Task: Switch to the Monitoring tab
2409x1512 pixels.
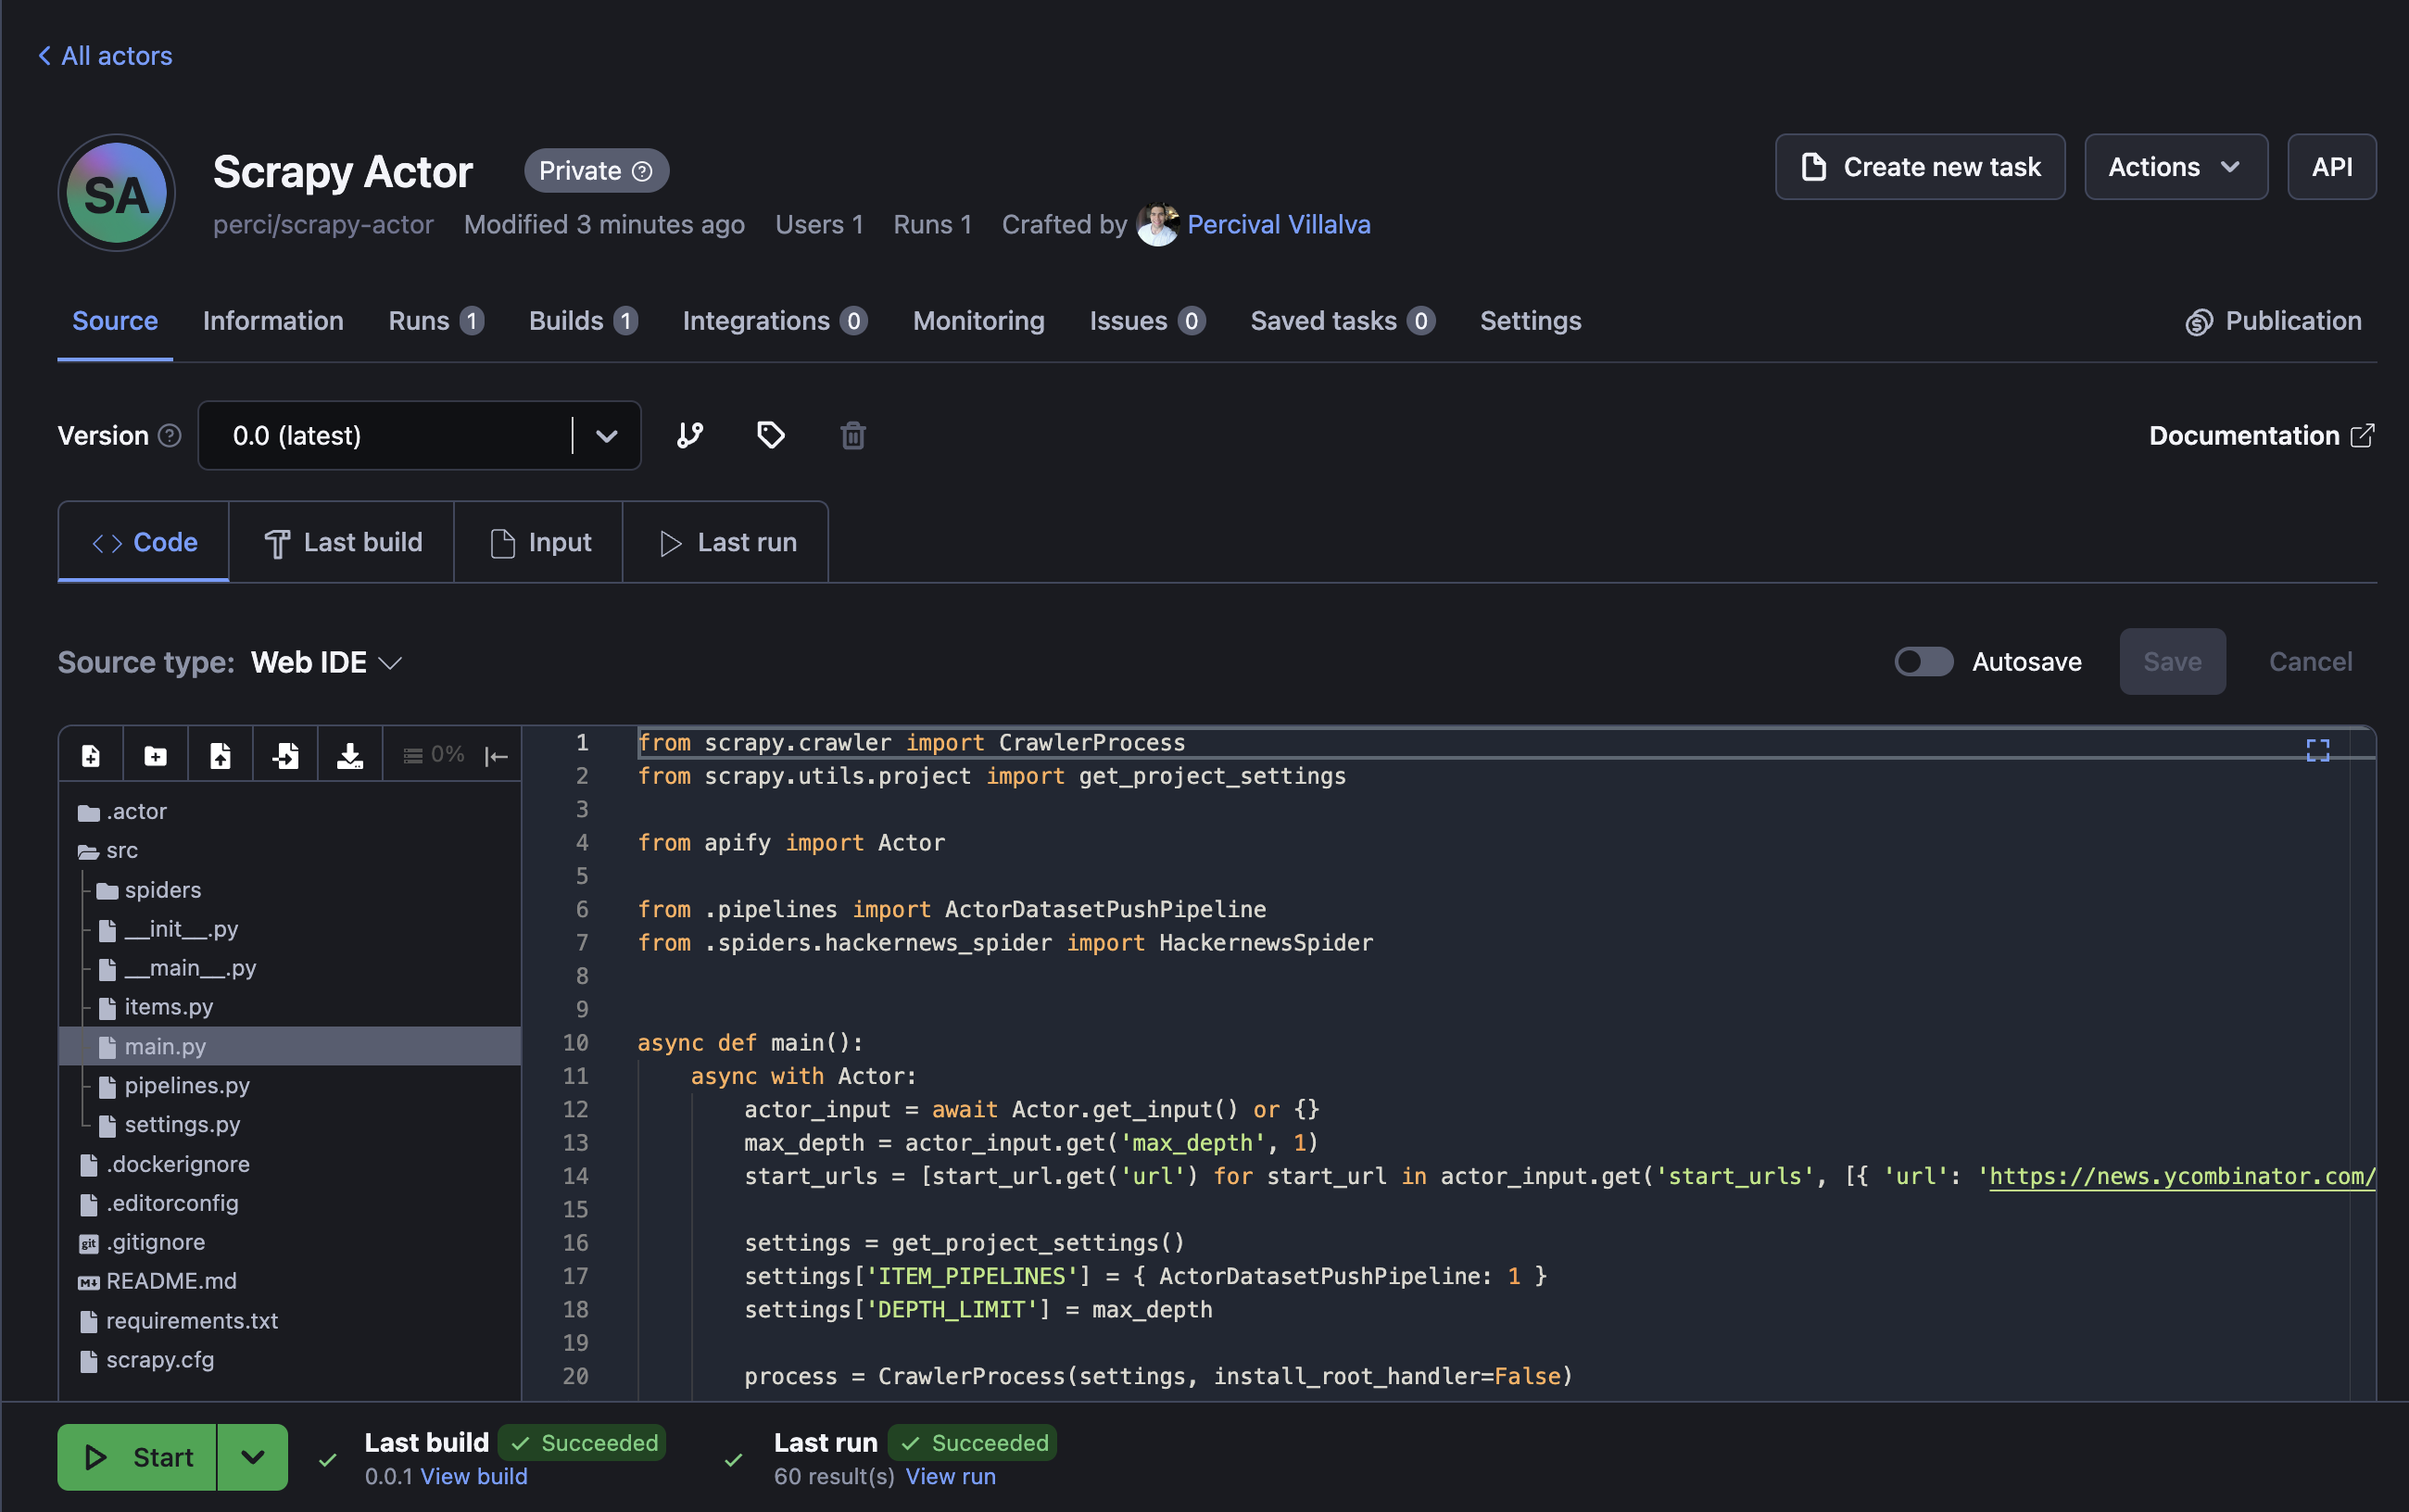Action: 977,321
